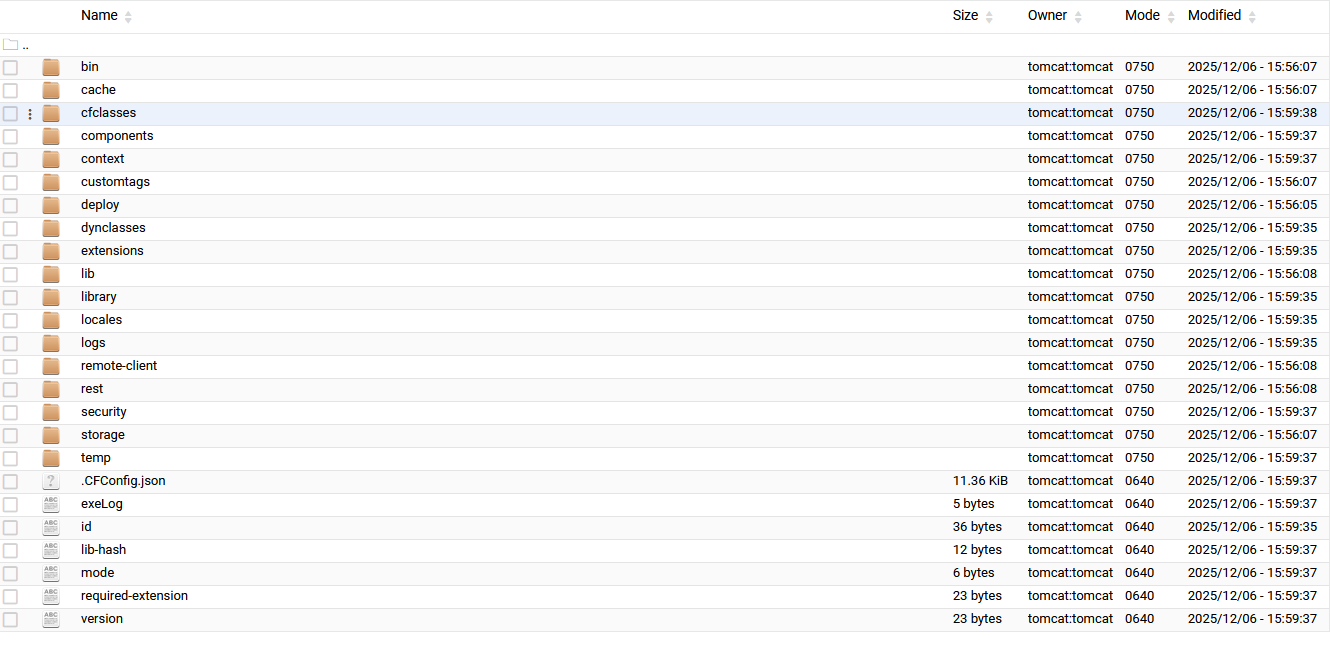The width and height of the screenshot is (1330, 652).
Task: Sort by Size using its sort arrows
Action: click(989, 17)
